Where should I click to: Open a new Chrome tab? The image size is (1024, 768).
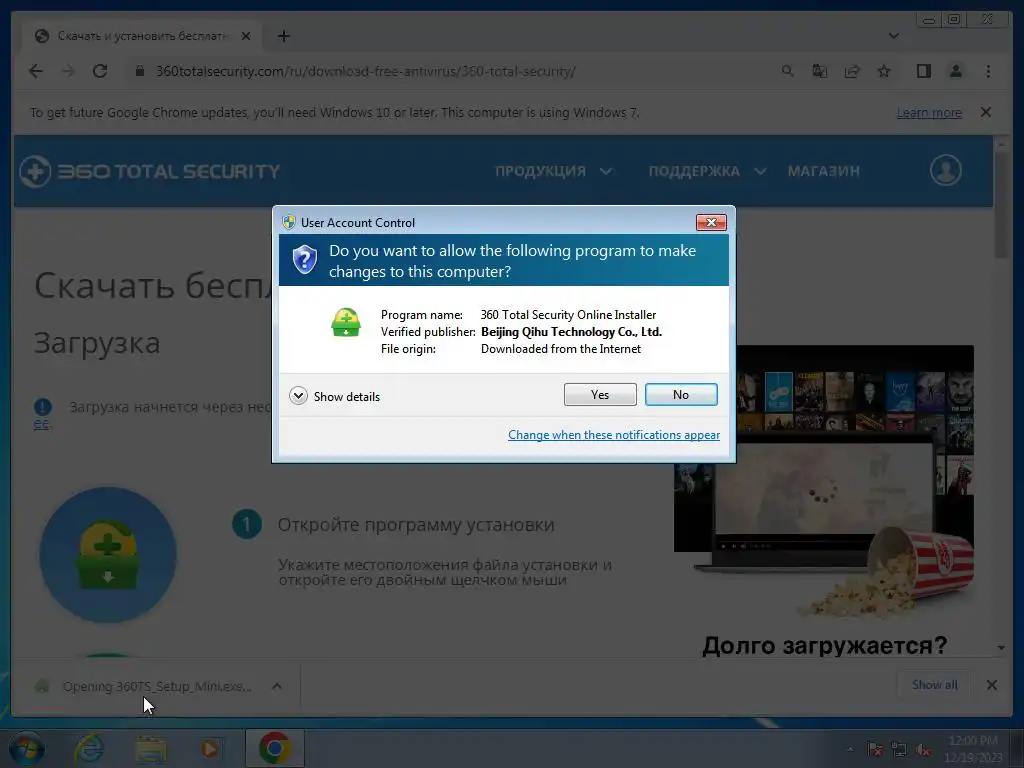tap(283, 36)
